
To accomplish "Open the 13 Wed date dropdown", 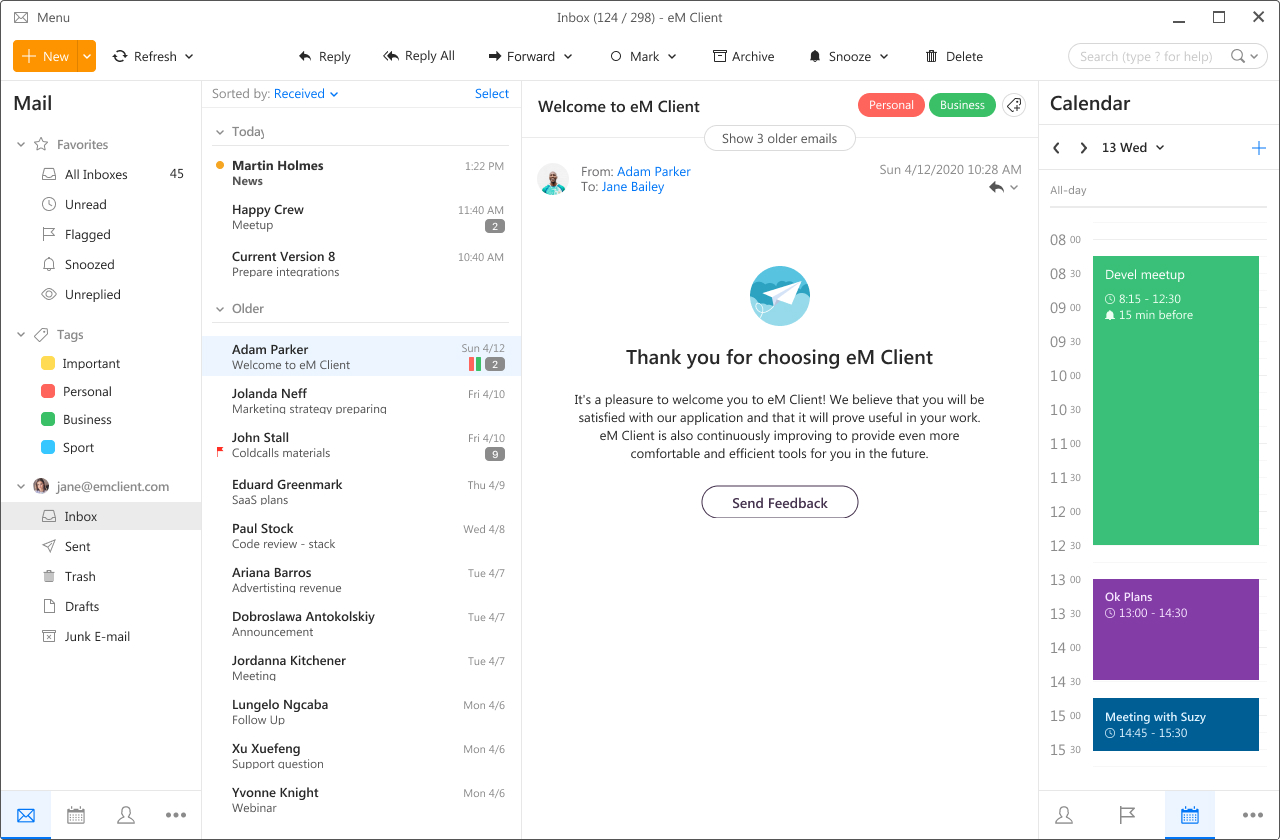I will pyautogui.click(x=1133, y=148).
